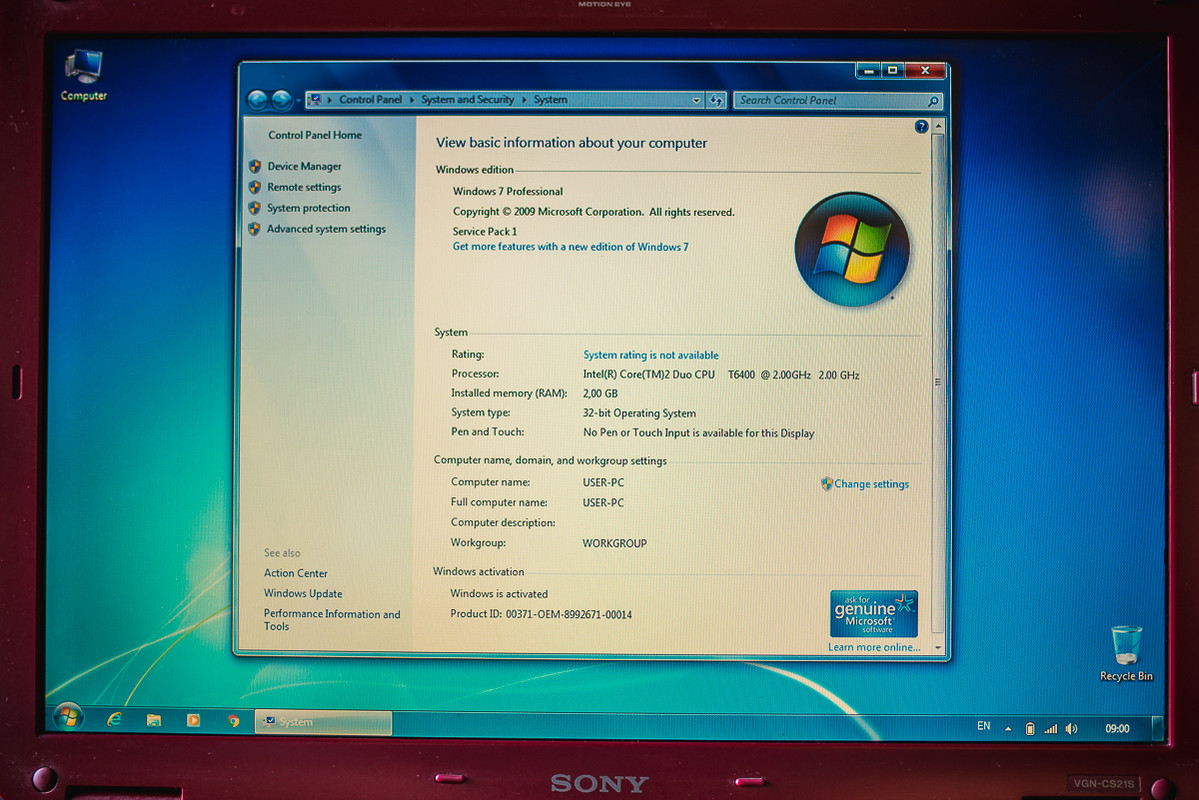Launch Windows Media Player from the taskbar
Image resolution: width=1199 pixels, height=800 pixels.
193,720
